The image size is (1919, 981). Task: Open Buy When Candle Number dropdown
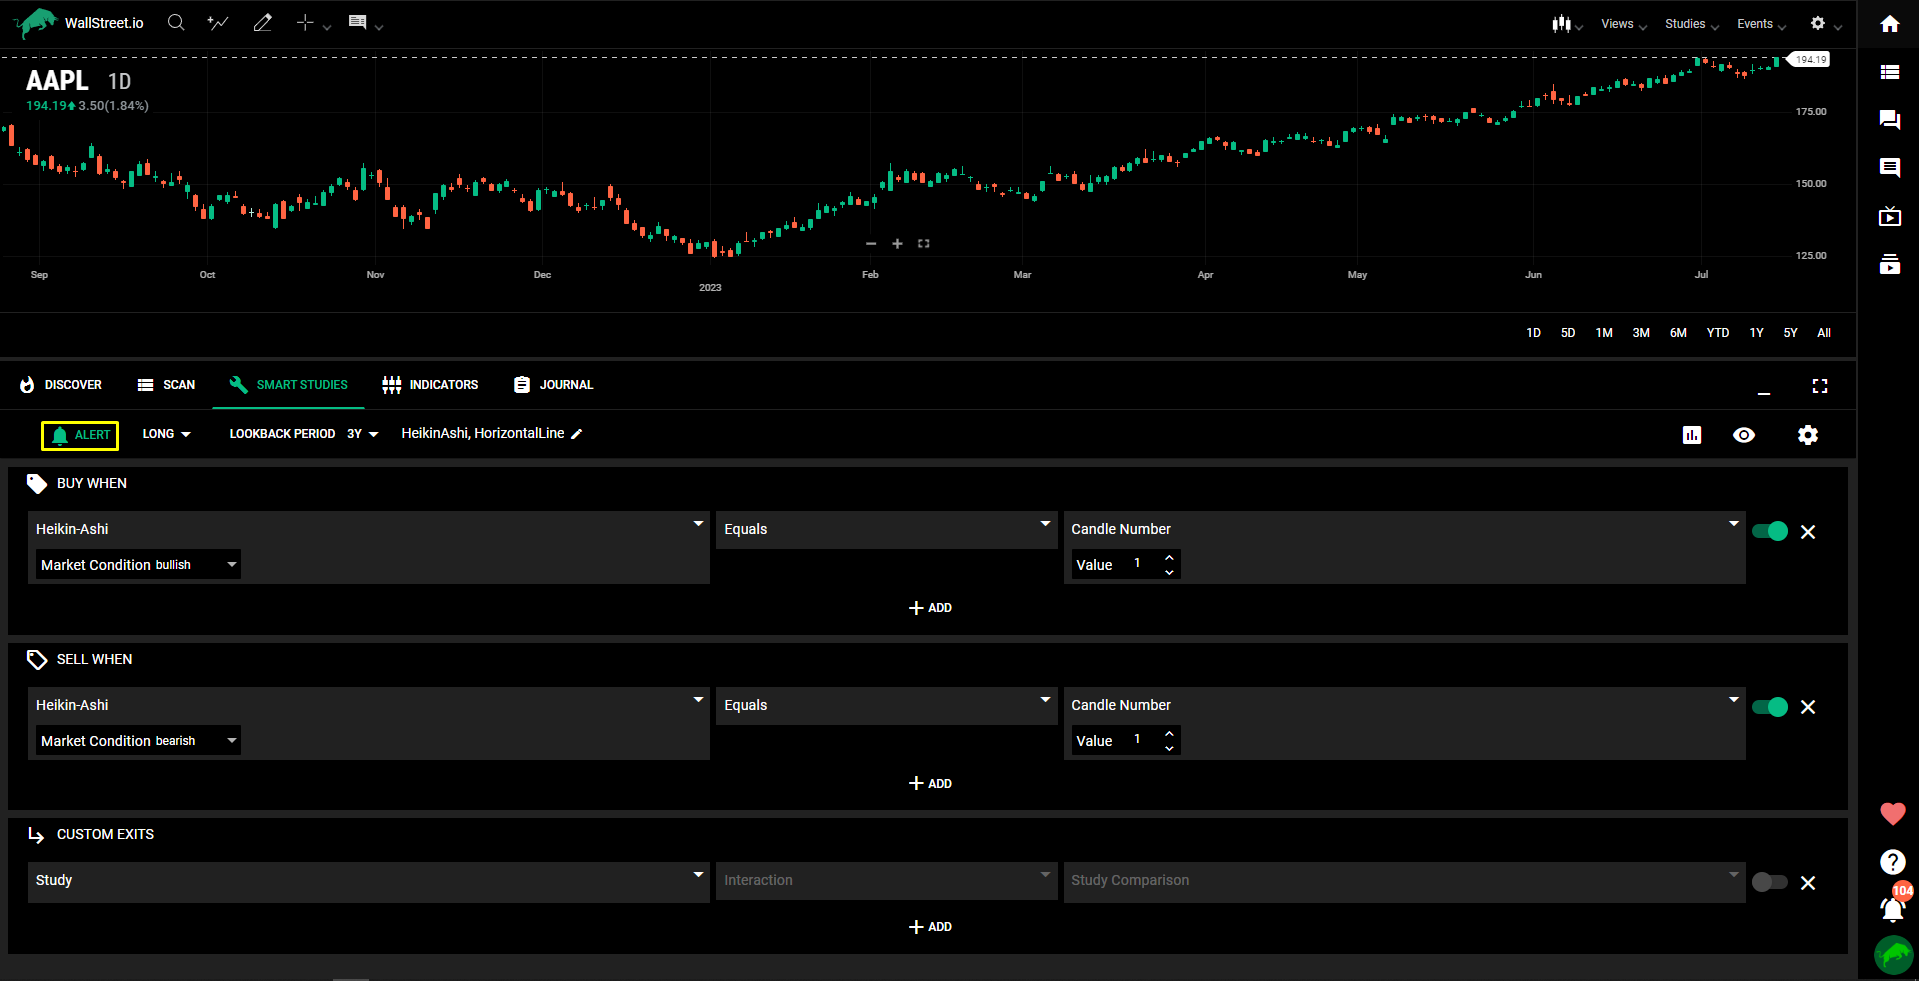click(1405, 529)
